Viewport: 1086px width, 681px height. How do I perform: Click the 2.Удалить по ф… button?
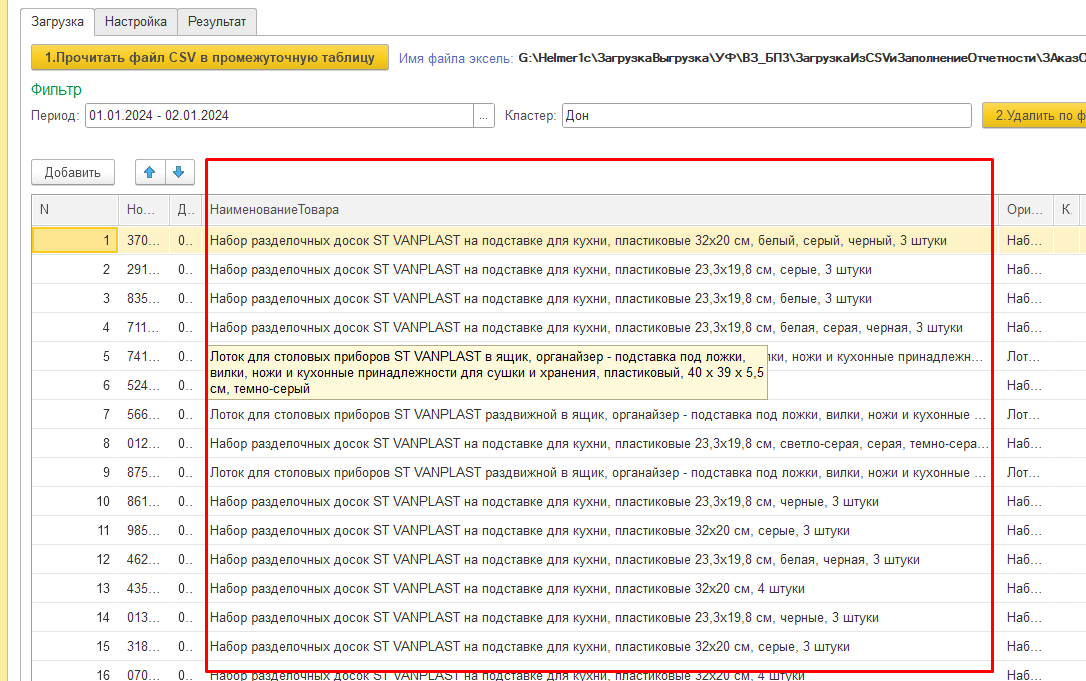coord(1034,116)
